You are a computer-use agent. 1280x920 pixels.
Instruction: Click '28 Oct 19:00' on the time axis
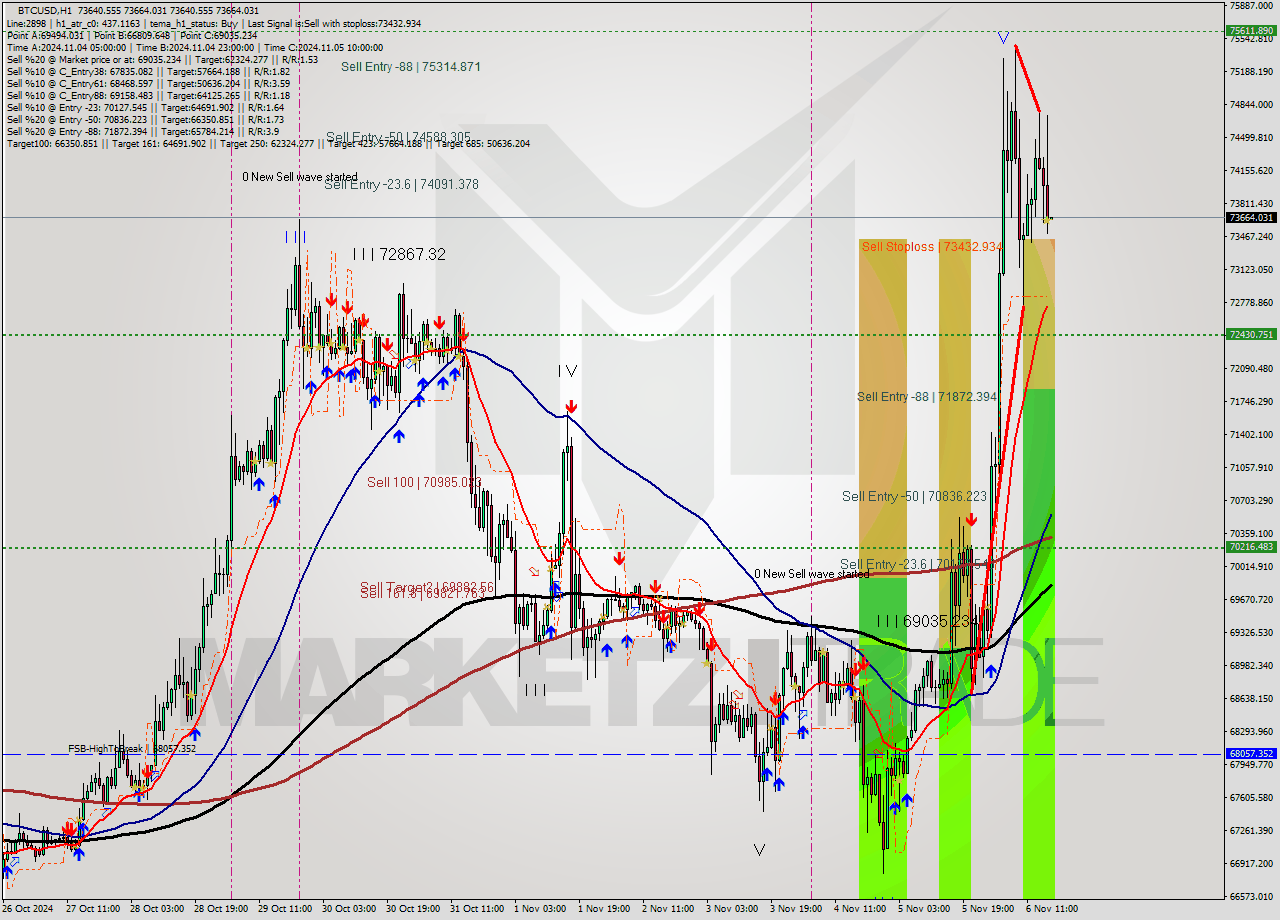point(221,909)
